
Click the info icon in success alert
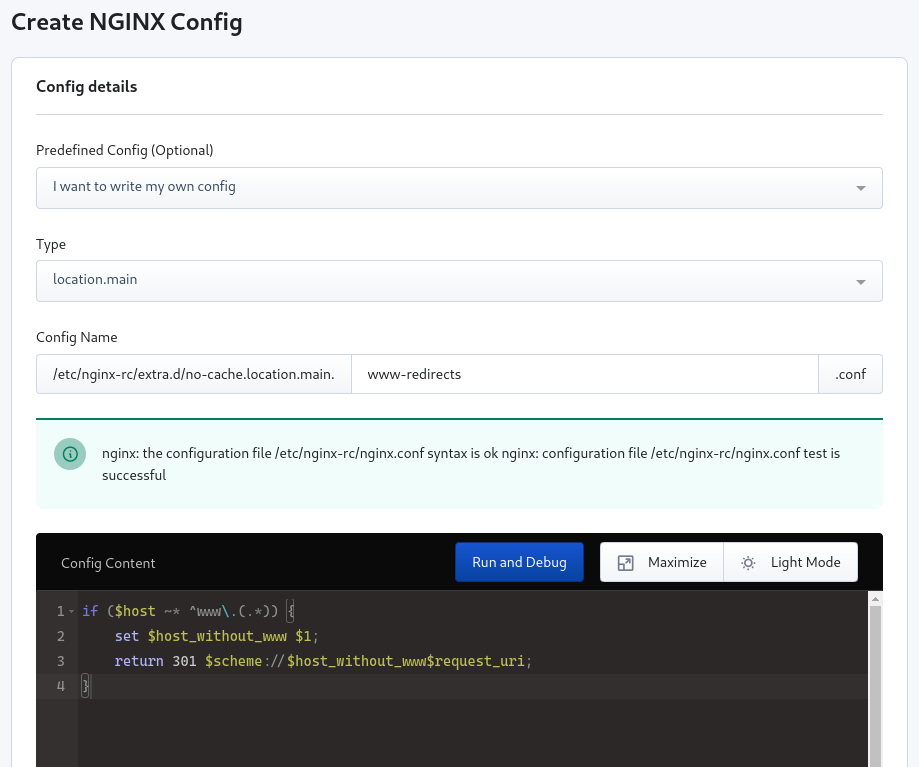[70, 454]
